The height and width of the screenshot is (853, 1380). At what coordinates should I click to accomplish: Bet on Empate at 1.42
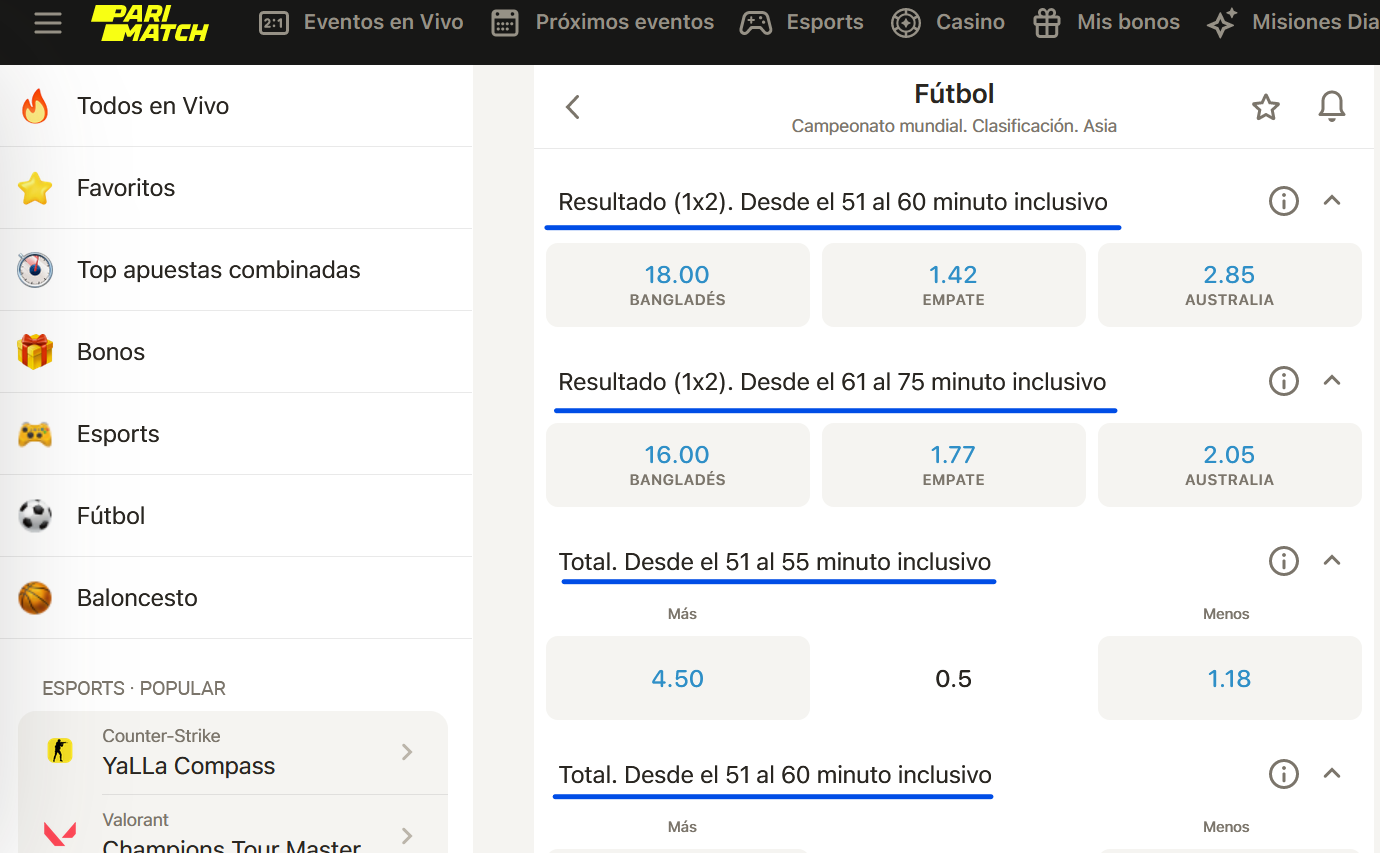954,285
